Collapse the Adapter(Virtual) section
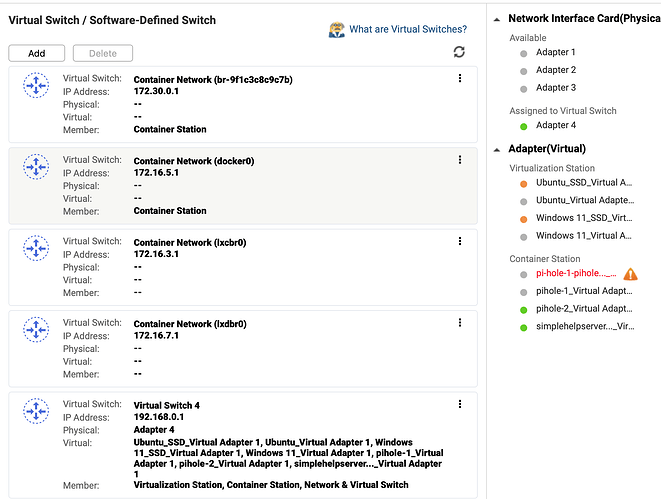Image resolution: width=661 pixels, height=499 pixels. click(498, 149)
